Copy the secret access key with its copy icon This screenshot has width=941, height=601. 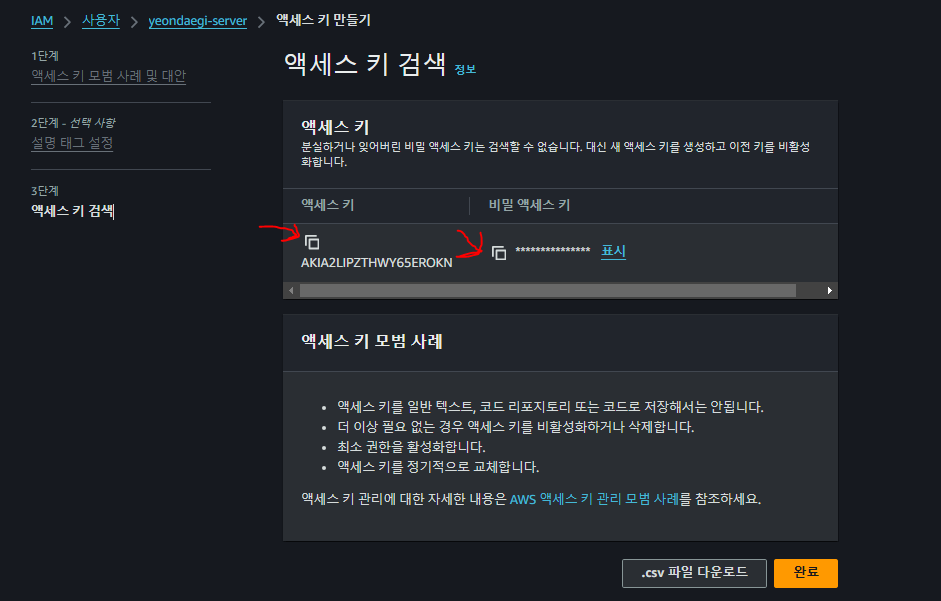click(499, 253)
